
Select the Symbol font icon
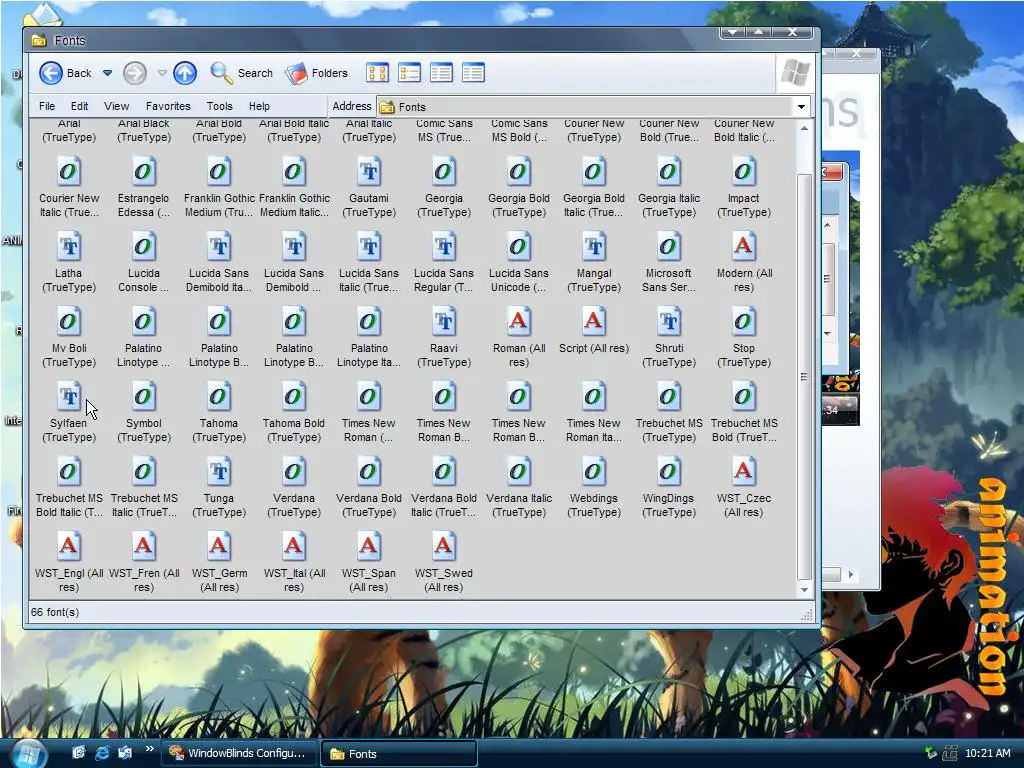point(144,397)
